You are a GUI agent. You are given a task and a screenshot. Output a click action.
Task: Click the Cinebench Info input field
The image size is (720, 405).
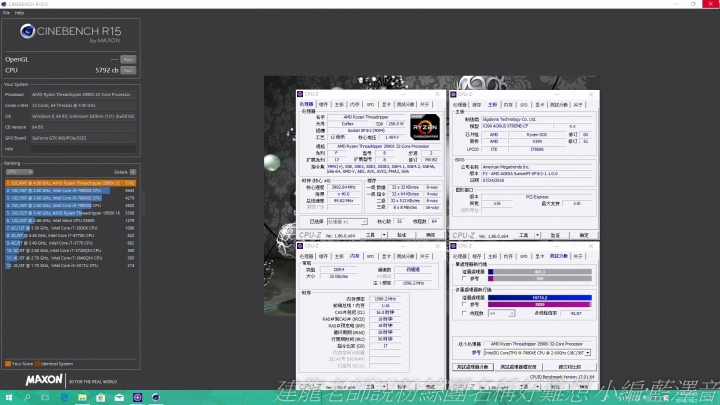click(83, 149)
